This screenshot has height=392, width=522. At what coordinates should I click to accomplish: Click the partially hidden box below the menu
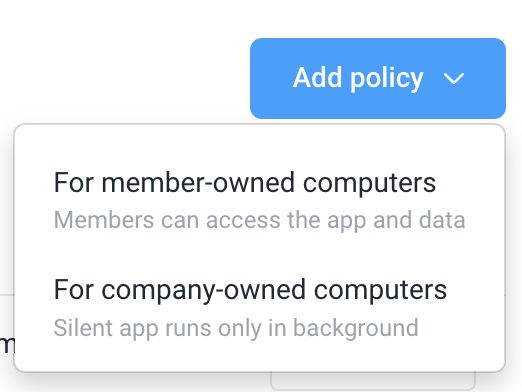coord(373,381)
